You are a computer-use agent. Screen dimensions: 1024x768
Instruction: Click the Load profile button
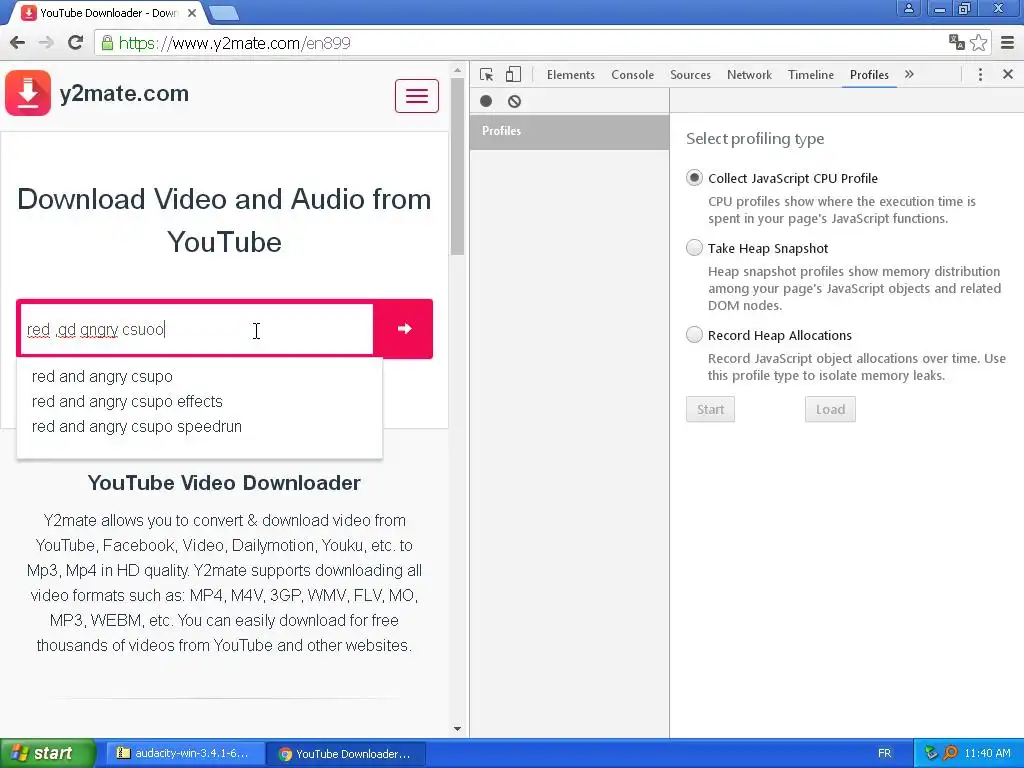830,409
